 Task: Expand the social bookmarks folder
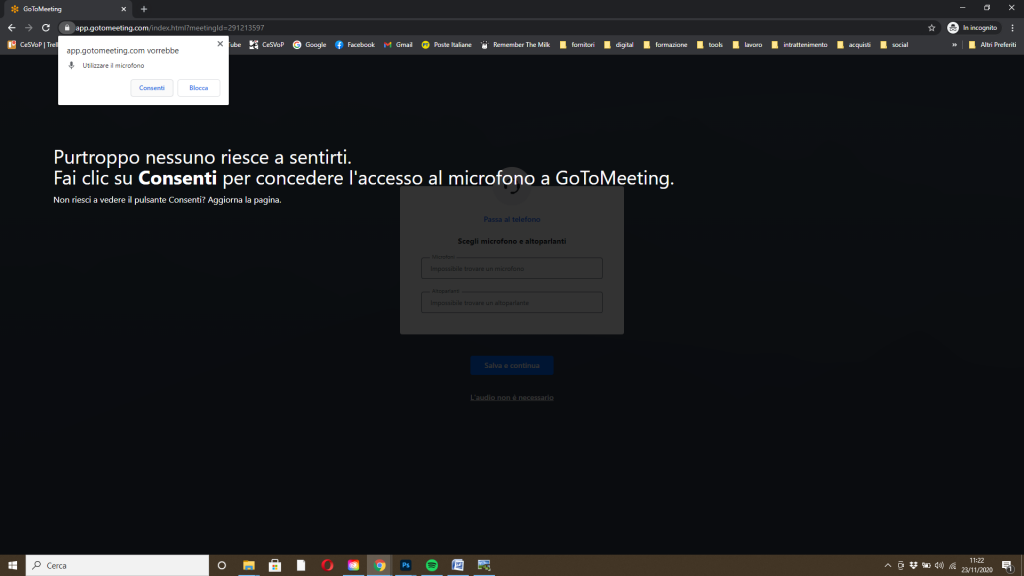point(893,44)
